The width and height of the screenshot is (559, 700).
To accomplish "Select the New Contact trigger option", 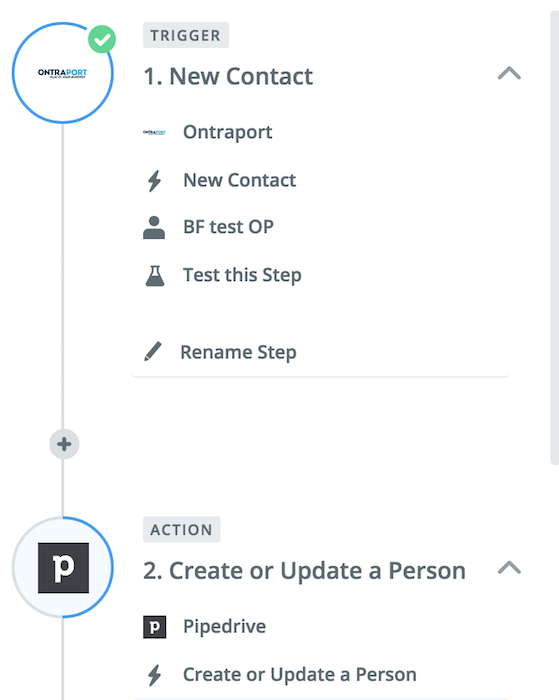I will pyautogui.click(x=321, y=180).
